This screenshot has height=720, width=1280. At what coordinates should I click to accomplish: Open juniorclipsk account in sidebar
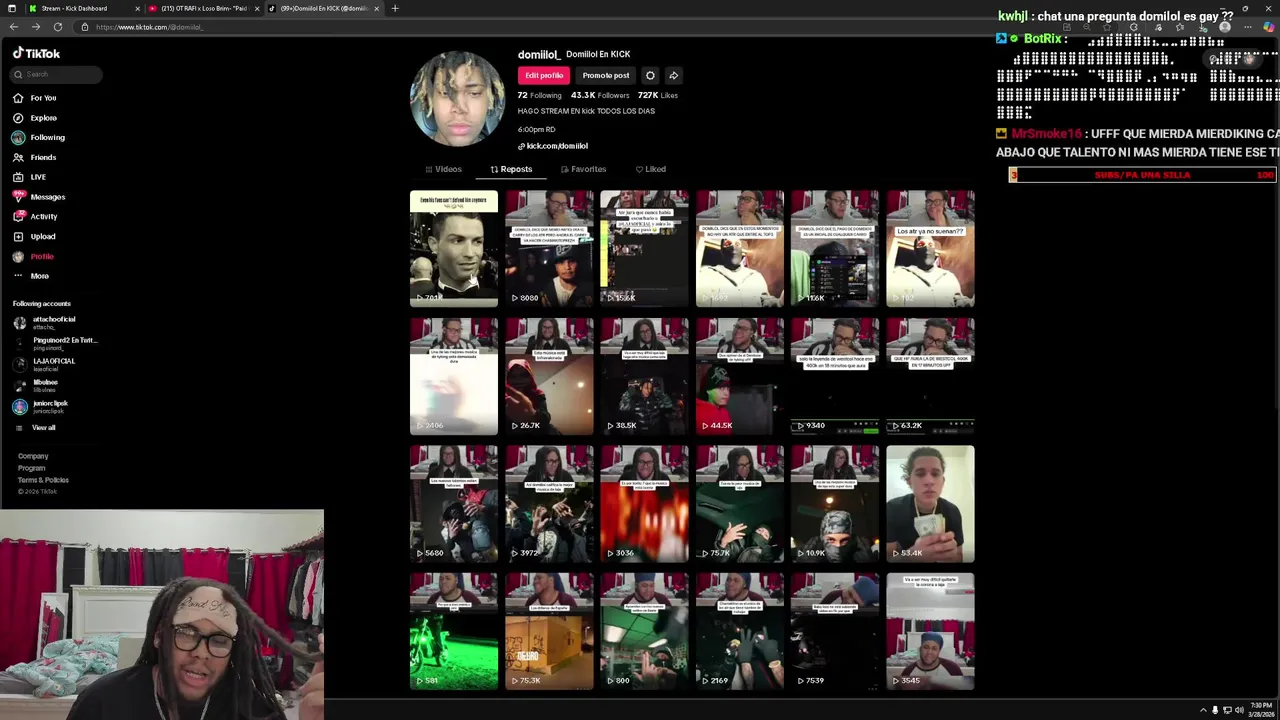coord(40,406)
